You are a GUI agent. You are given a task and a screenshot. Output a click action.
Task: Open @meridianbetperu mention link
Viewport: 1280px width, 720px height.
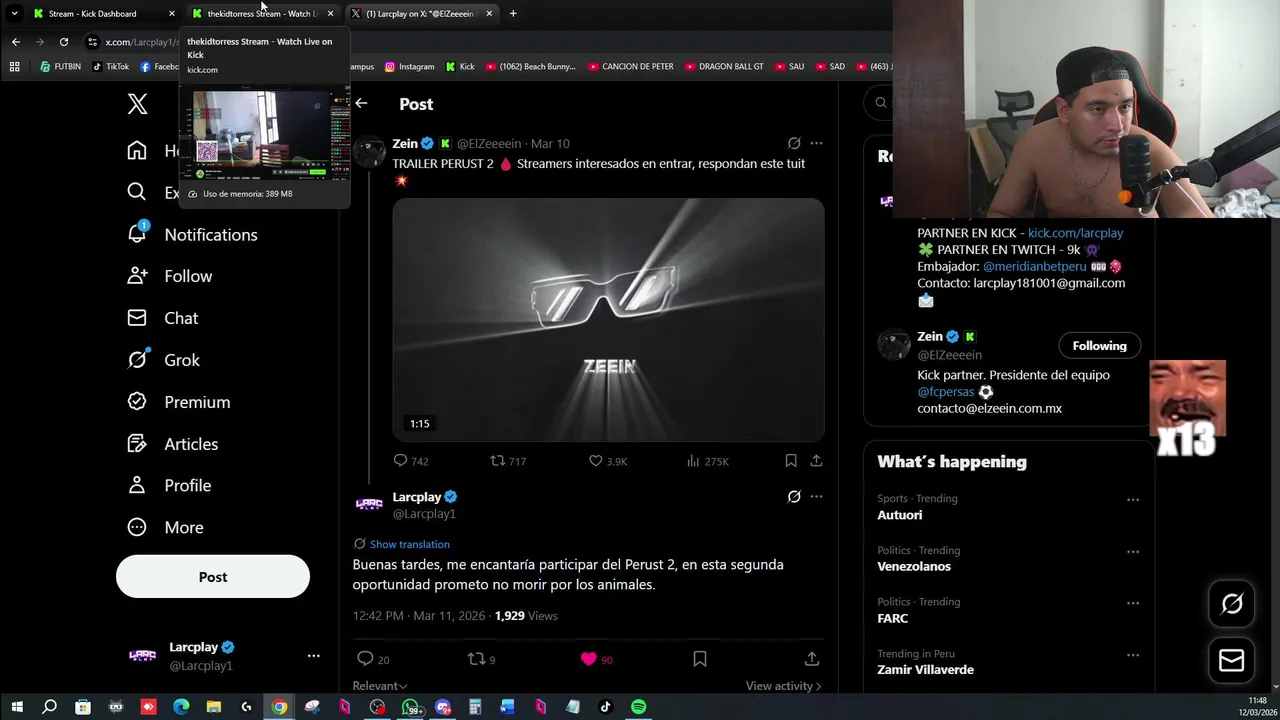click(x=1034, y=266)
